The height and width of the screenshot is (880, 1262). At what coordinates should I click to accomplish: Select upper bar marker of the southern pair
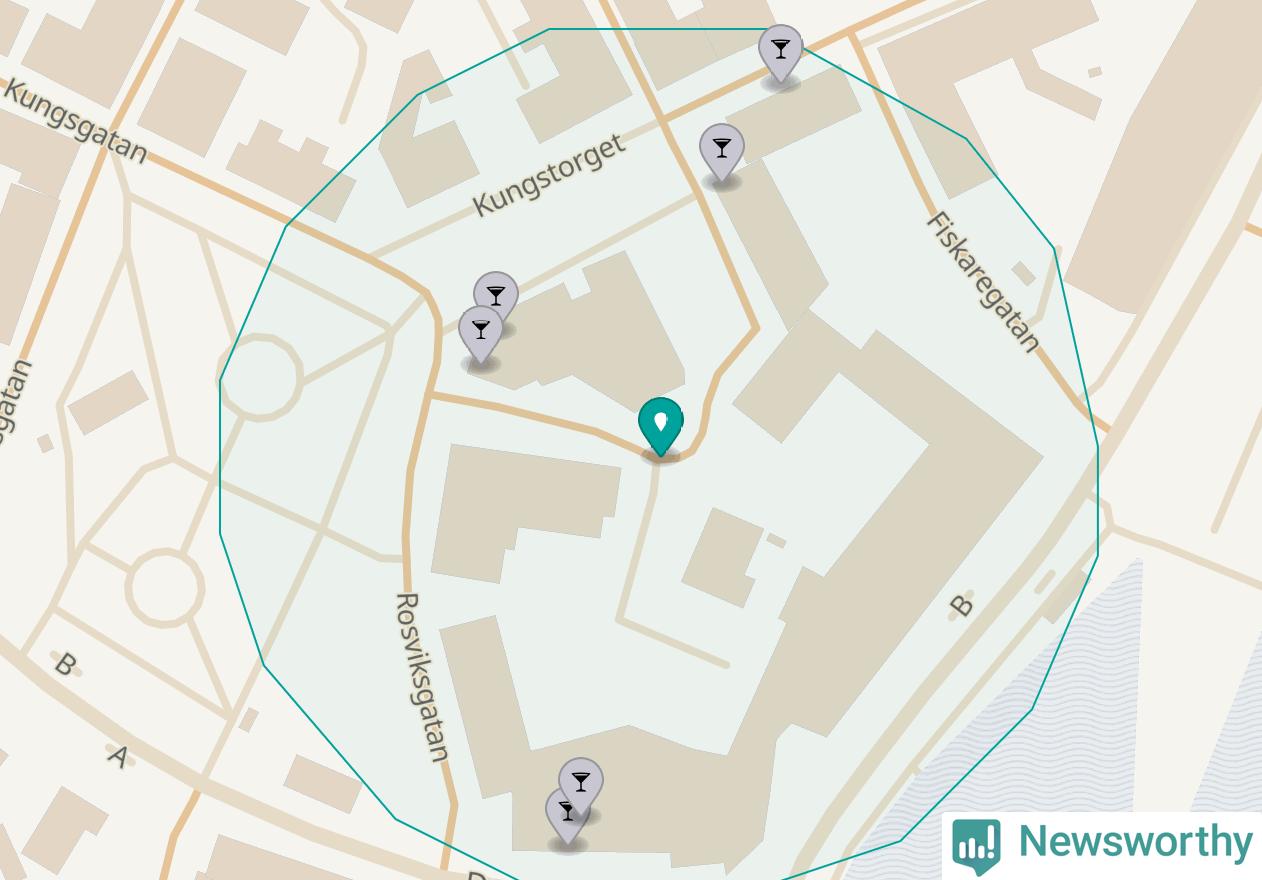[581, 787]
